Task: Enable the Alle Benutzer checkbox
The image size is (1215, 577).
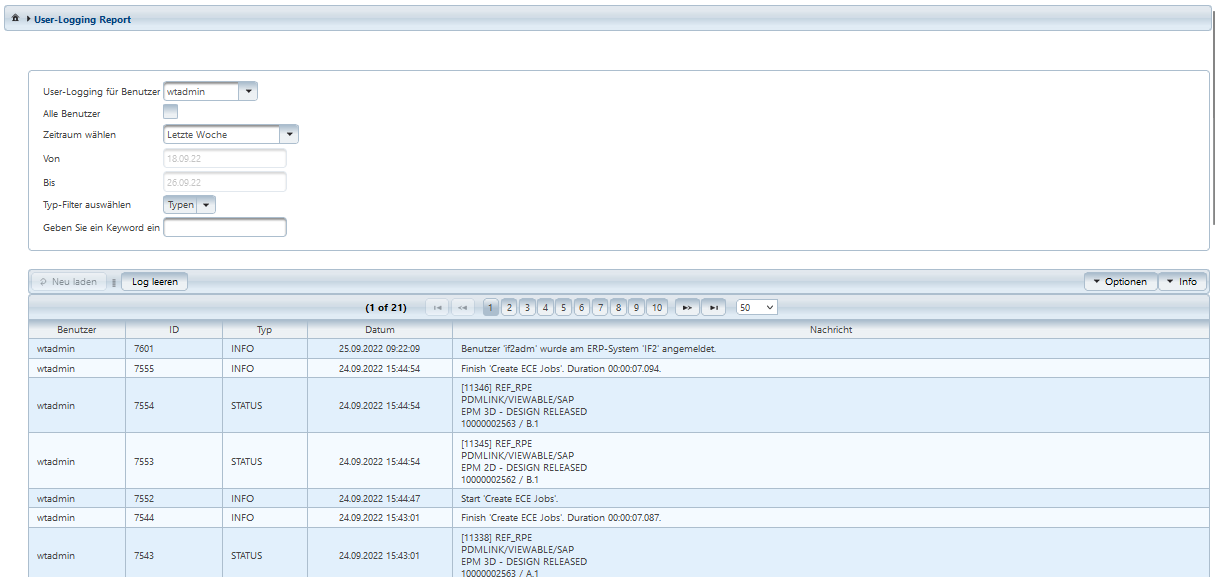Action: point(170,112)
